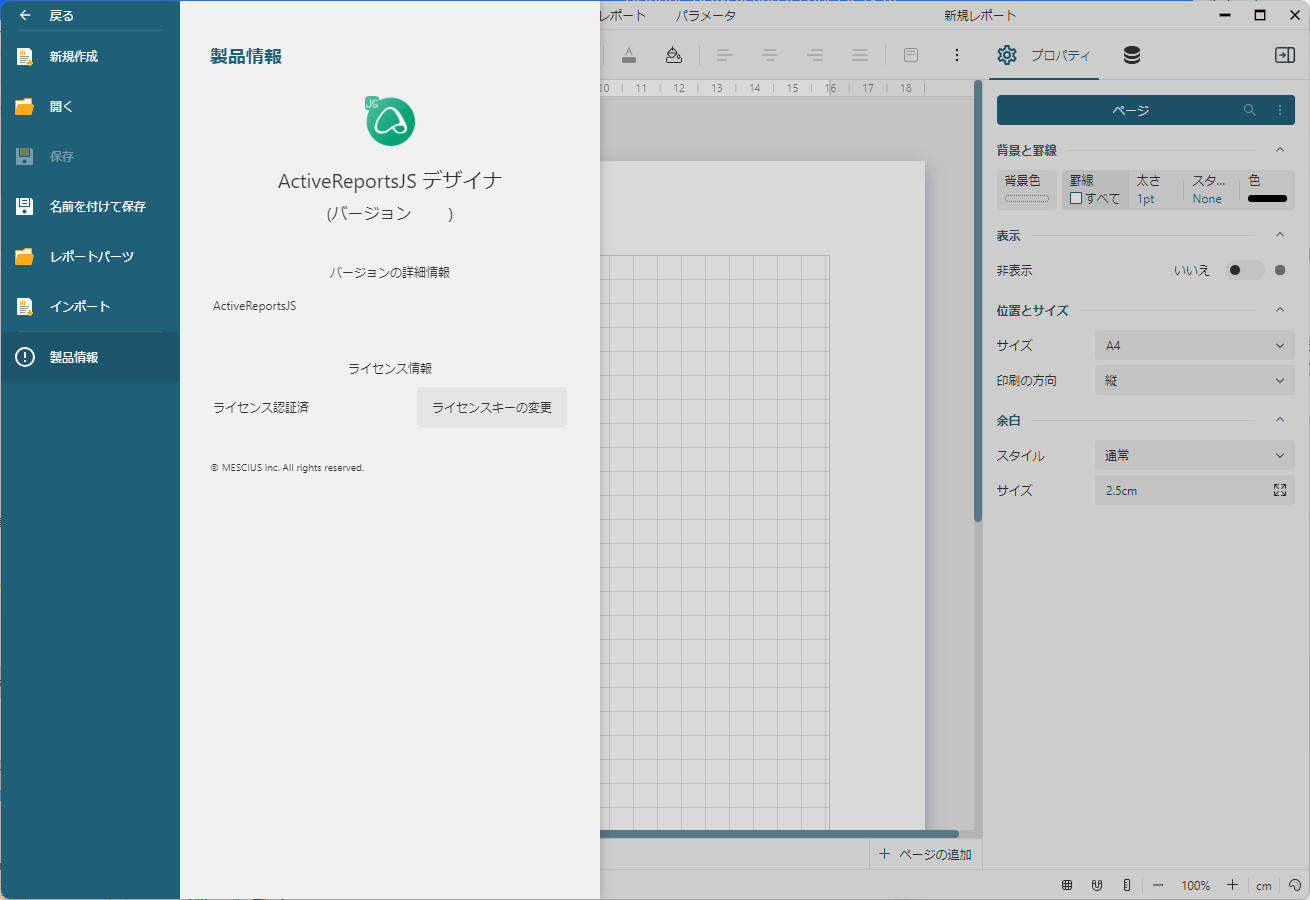The width and height of the screenshot is (1310, 900).
Task: Open the ページ properties options menu
Action: pos(1280,110)
